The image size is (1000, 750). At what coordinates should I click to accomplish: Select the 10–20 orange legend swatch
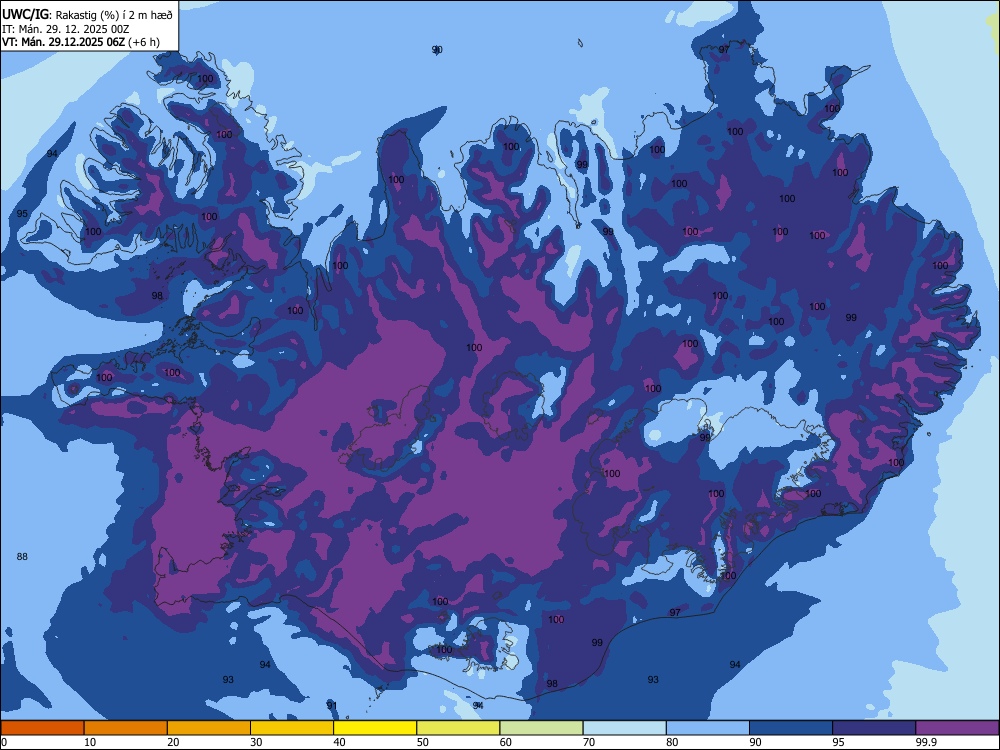click(x=126, y=728)
